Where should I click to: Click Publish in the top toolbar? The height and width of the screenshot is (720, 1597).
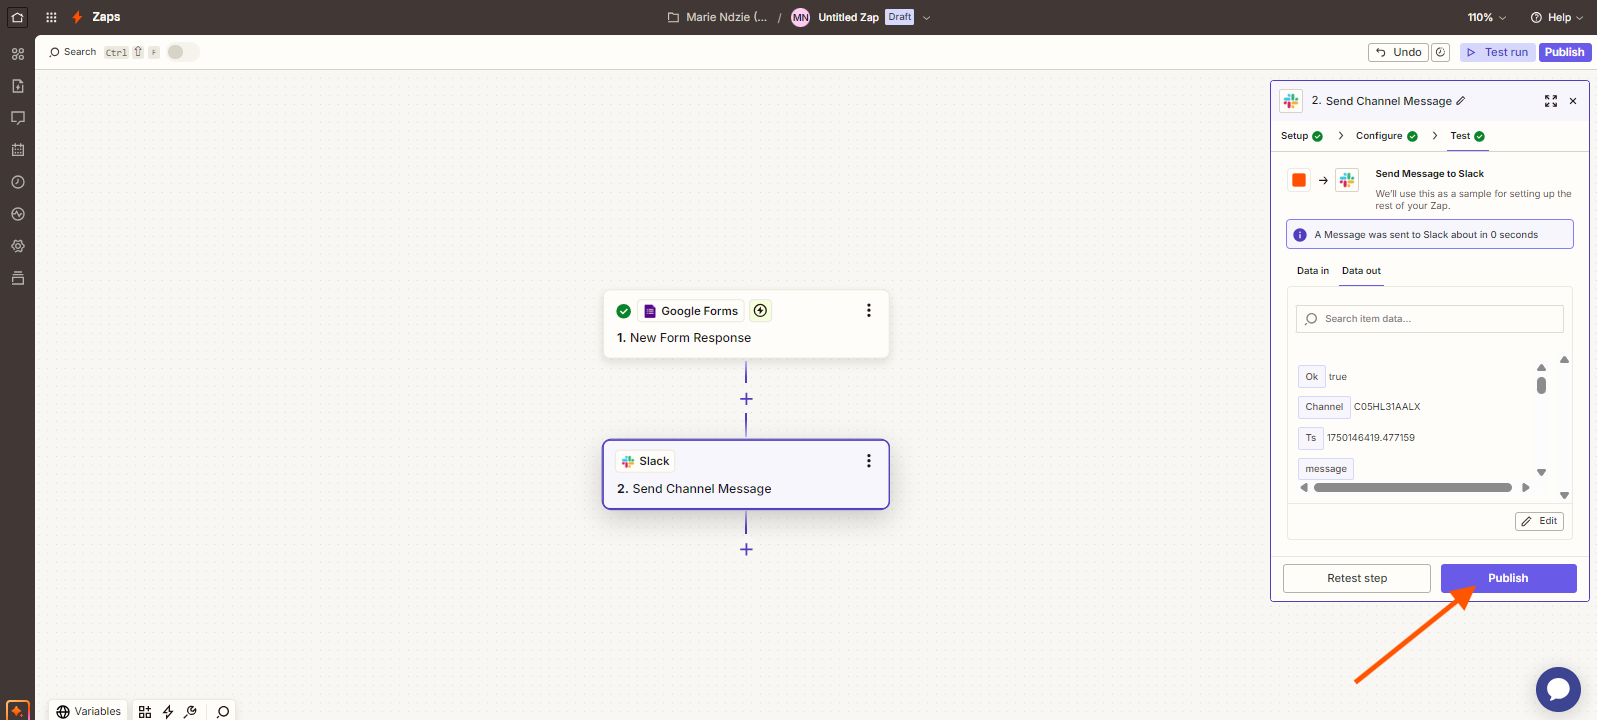tap(1564, 52)
